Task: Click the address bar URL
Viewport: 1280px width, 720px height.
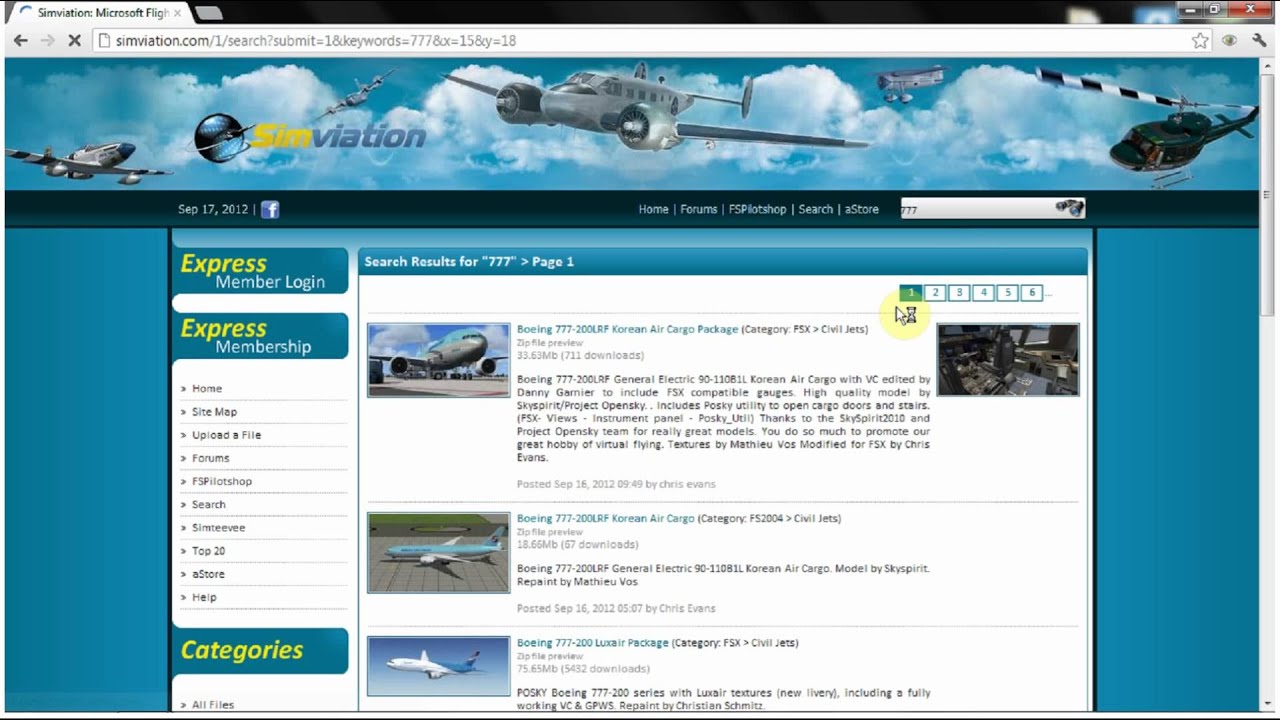Action: pos(315,41)
